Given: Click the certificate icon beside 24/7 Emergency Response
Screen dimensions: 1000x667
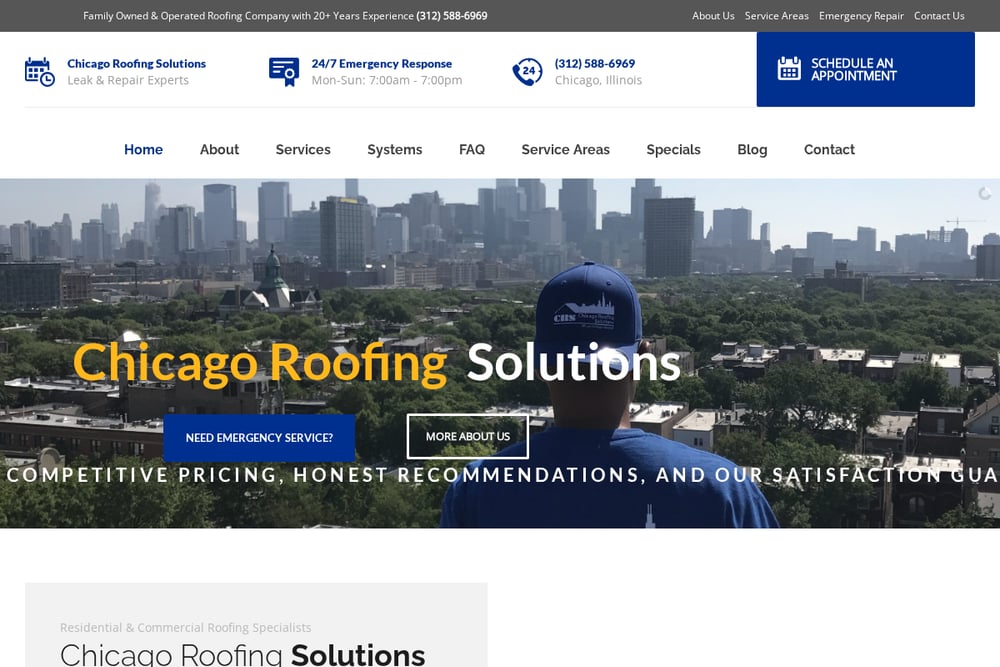Looking at the screenshot, I should [284, 72].
